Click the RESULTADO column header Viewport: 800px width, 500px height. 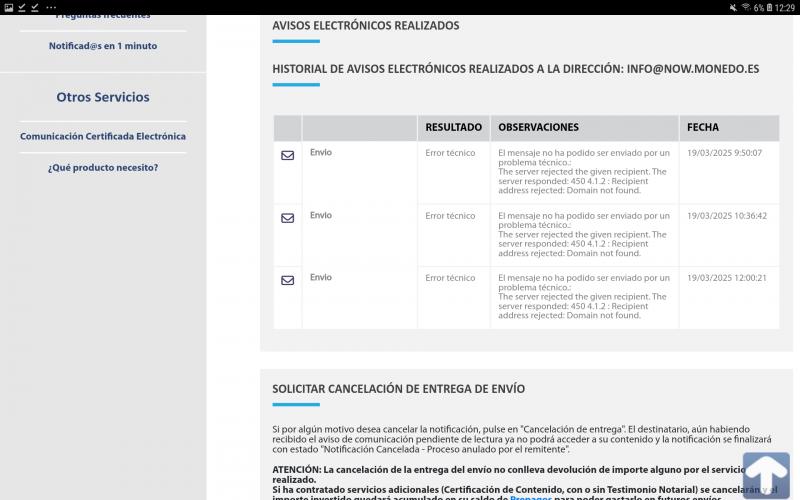(454, 127)
